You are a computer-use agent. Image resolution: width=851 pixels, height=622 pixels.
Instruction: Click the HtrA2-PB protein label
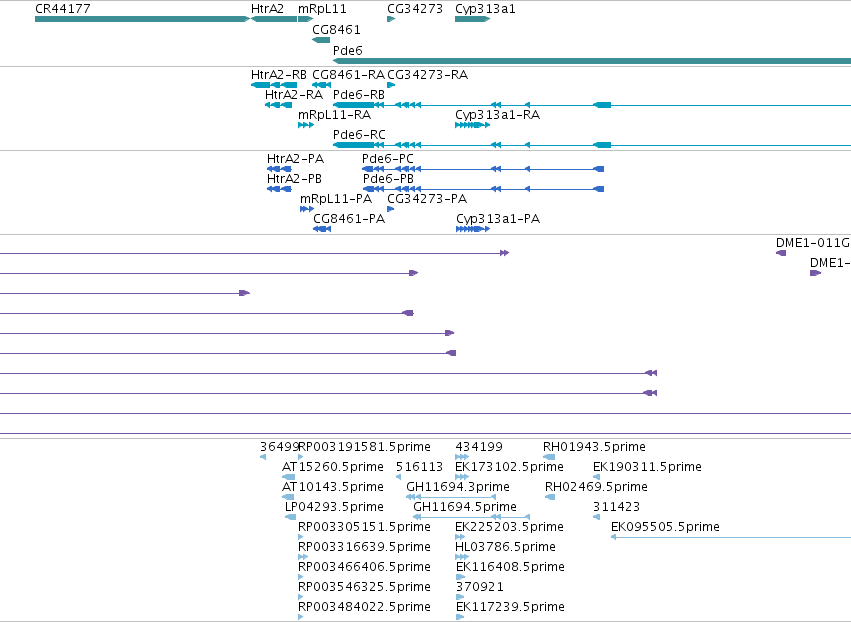[294, 179]
